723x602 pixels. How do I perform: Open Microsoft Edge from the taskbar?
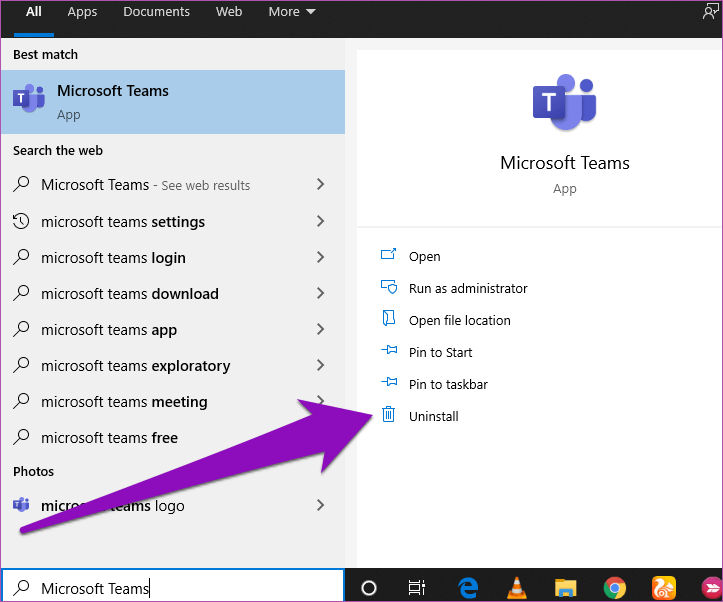click(467, 587)
